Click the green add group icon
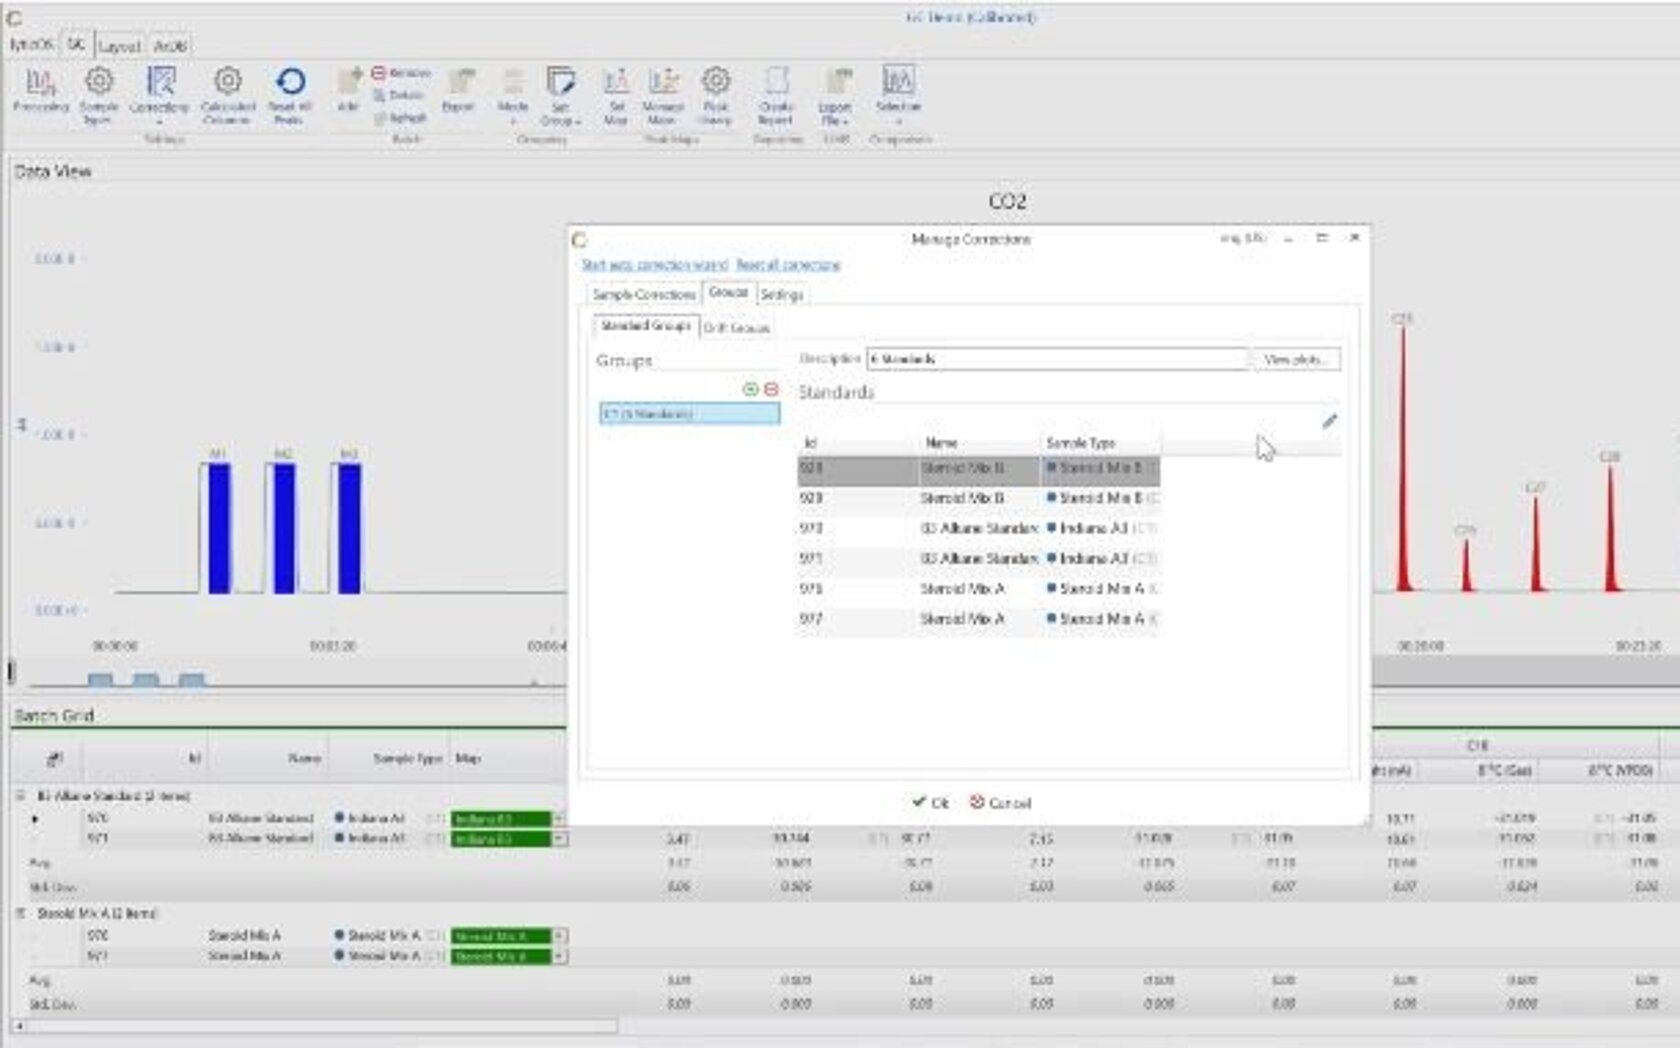Viewport: 1680px width, 1048px height. (750, 389)
